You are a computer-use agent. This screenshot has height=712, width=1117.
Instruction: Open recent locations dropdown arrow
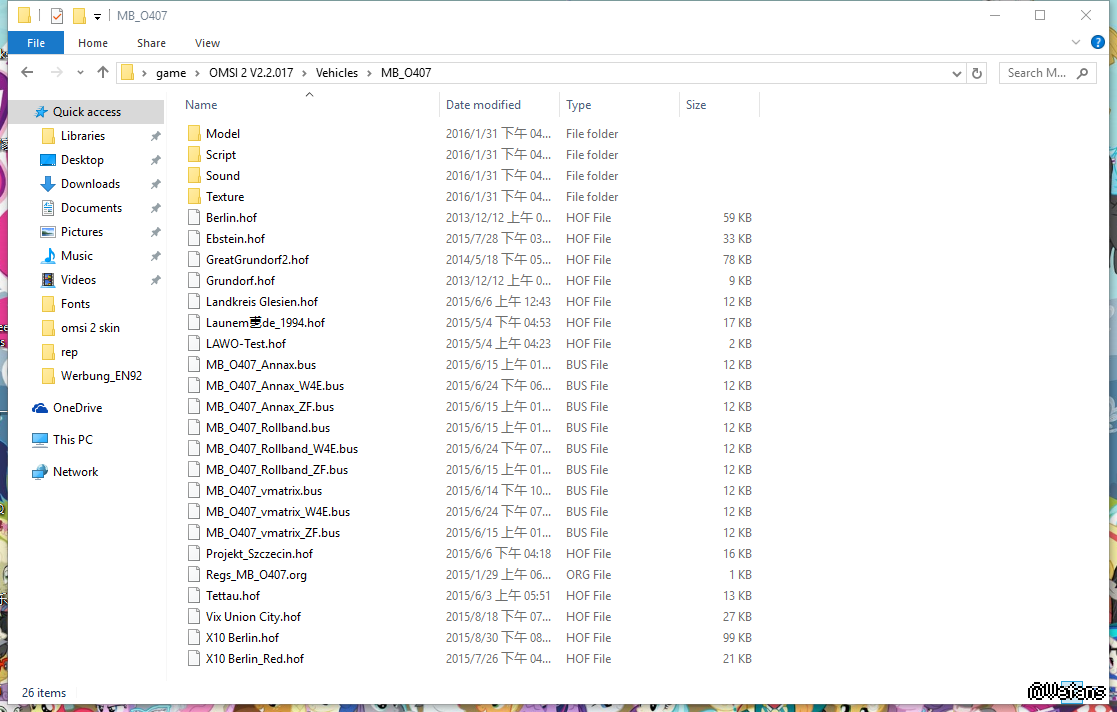click(x=80, y=73)
